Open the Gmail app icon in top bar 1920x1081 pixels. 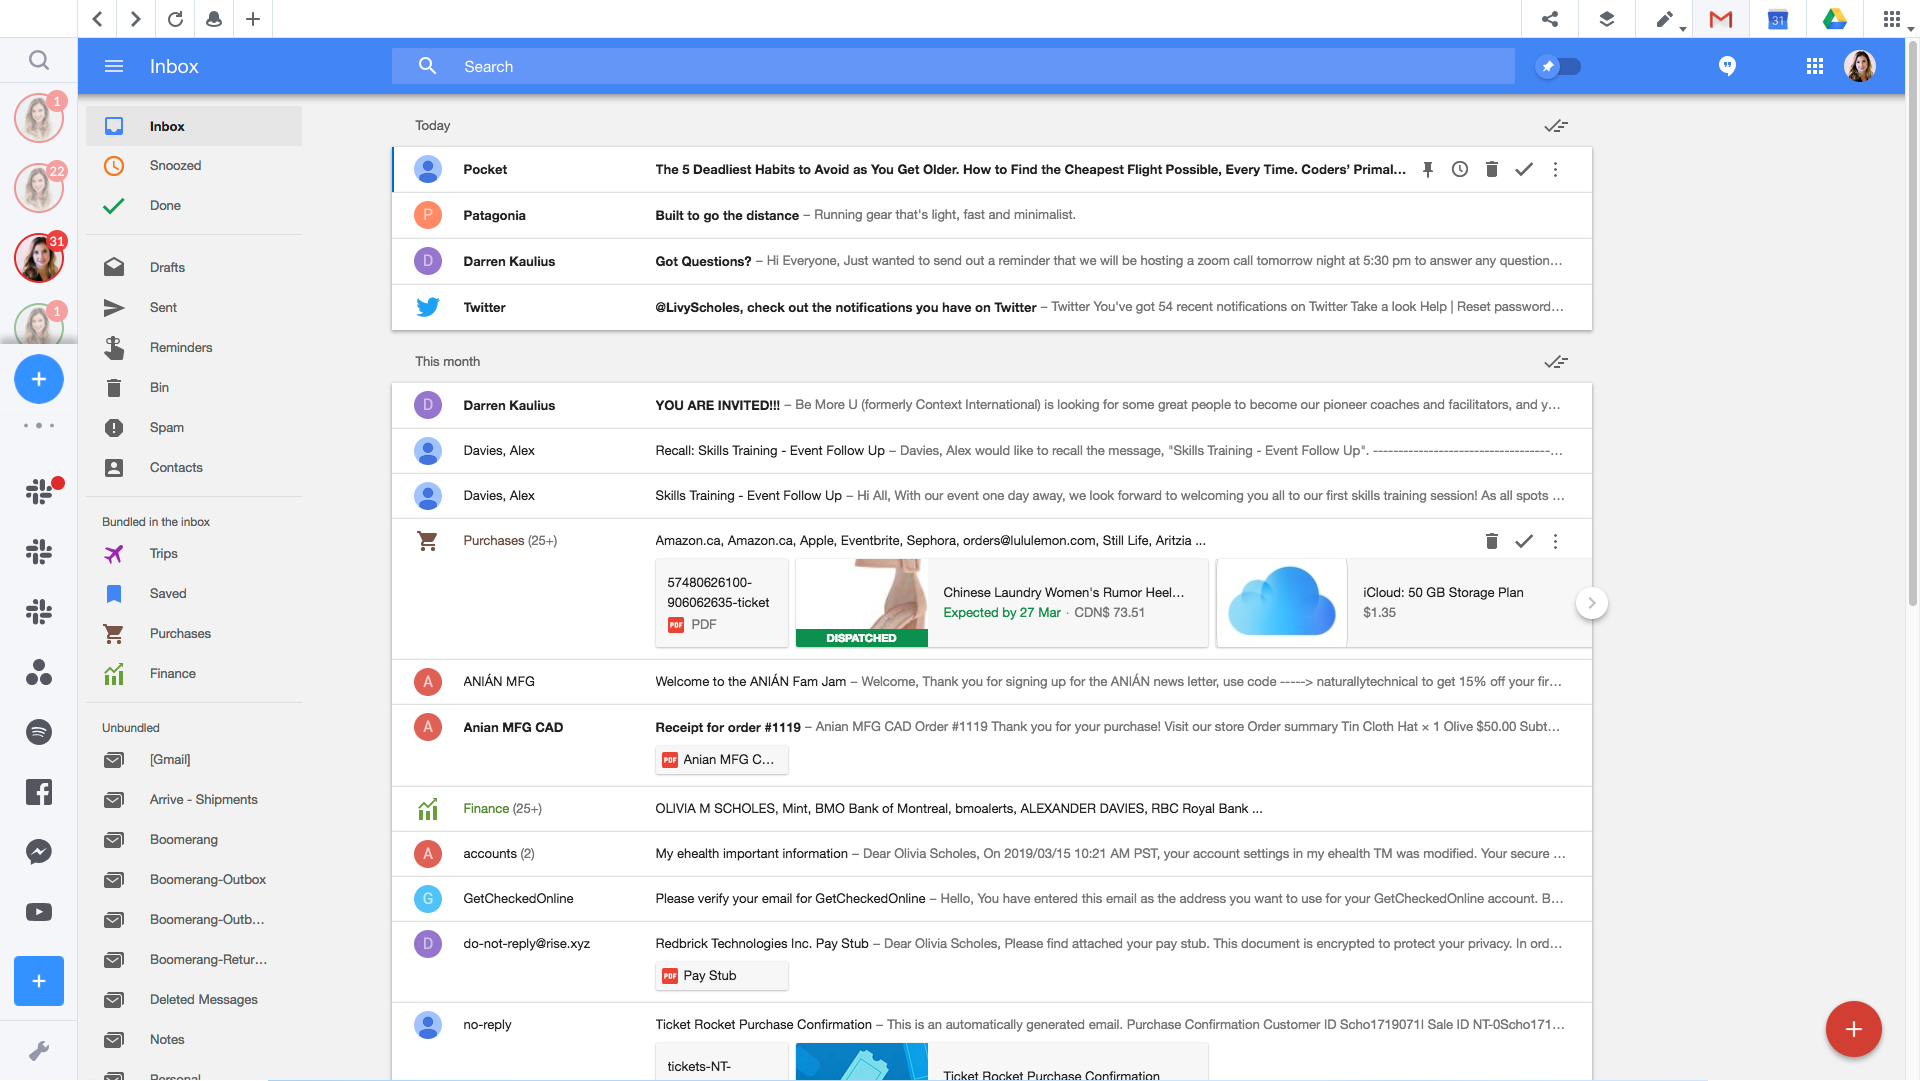pos(1721,19)
